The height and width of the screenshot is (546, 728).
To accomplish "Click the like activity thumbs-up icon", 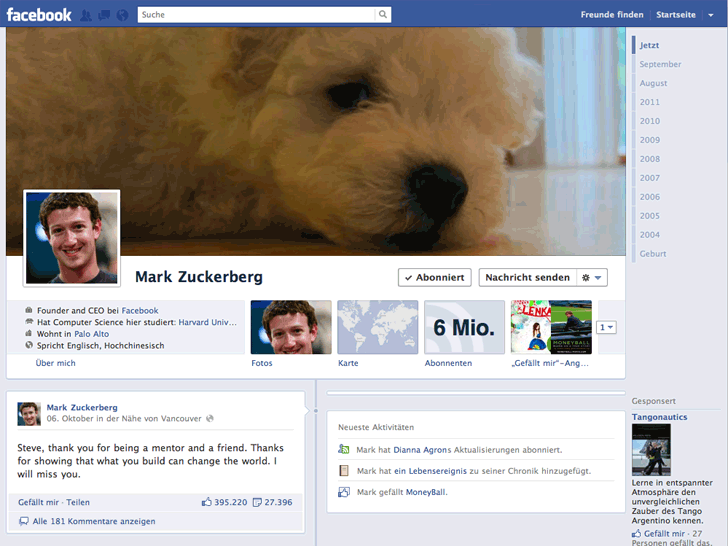I will tap(344, 492).
